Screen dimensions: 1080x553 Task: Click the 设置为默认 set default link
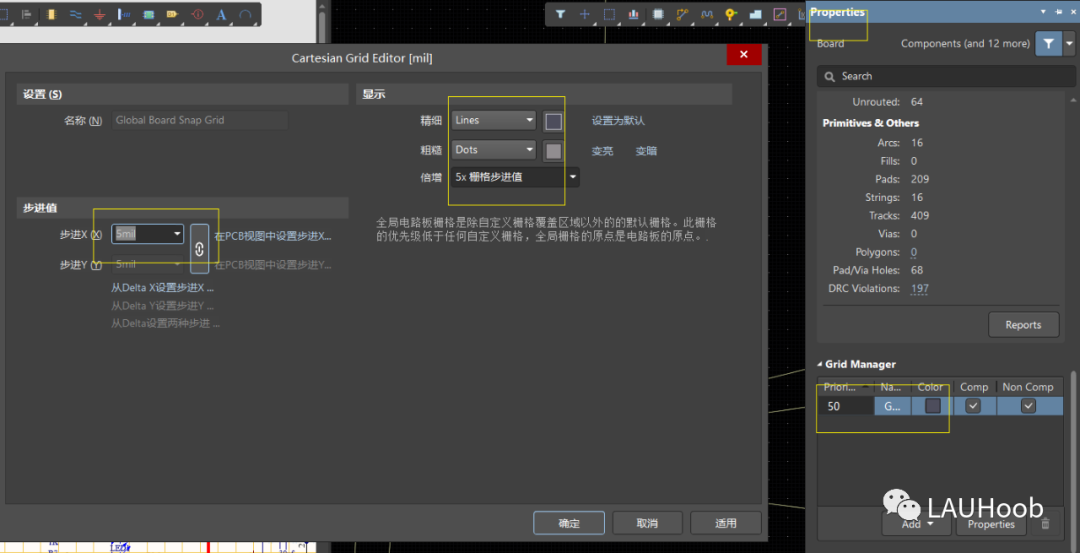pos(619,121)
